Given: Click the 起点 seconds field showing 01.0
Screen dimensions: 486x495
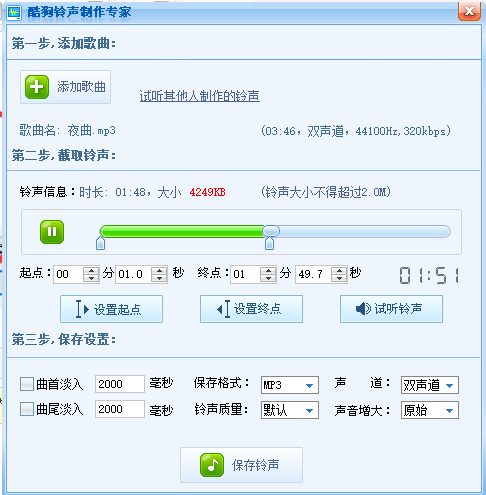Looking at the screenshot, I should pyautogui.click(x=133, y=274).
